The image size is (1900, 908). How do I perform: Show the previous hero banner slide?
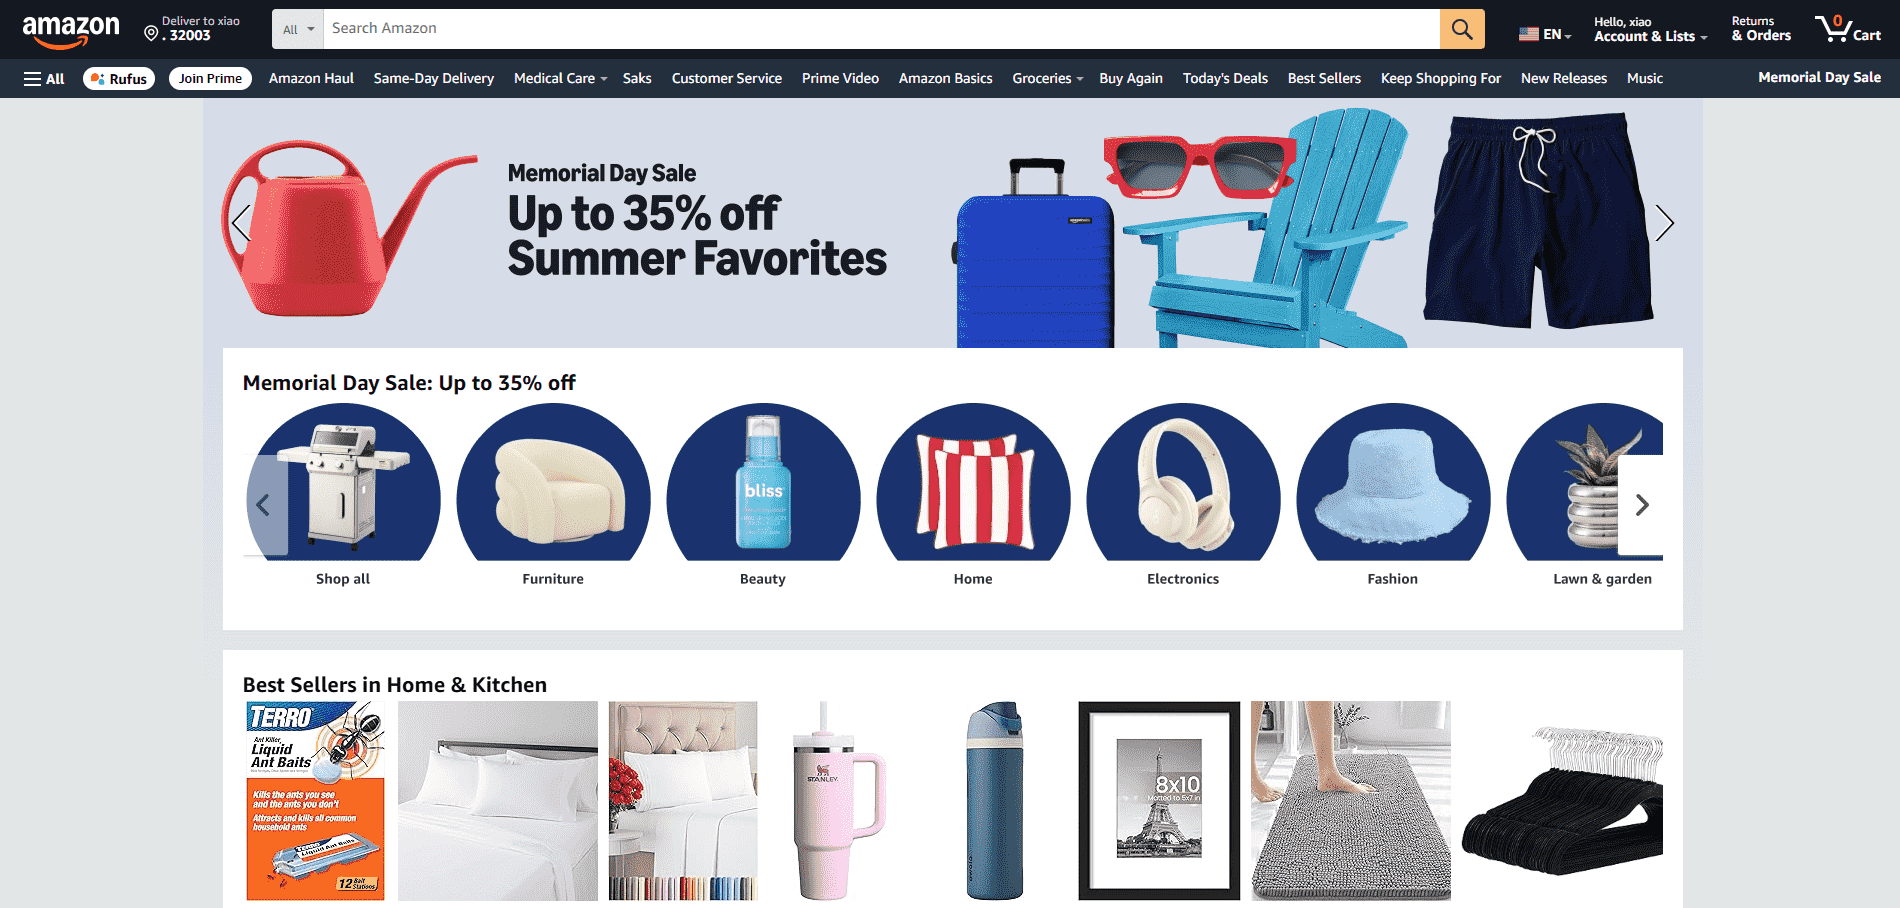(x=241, y=223)
